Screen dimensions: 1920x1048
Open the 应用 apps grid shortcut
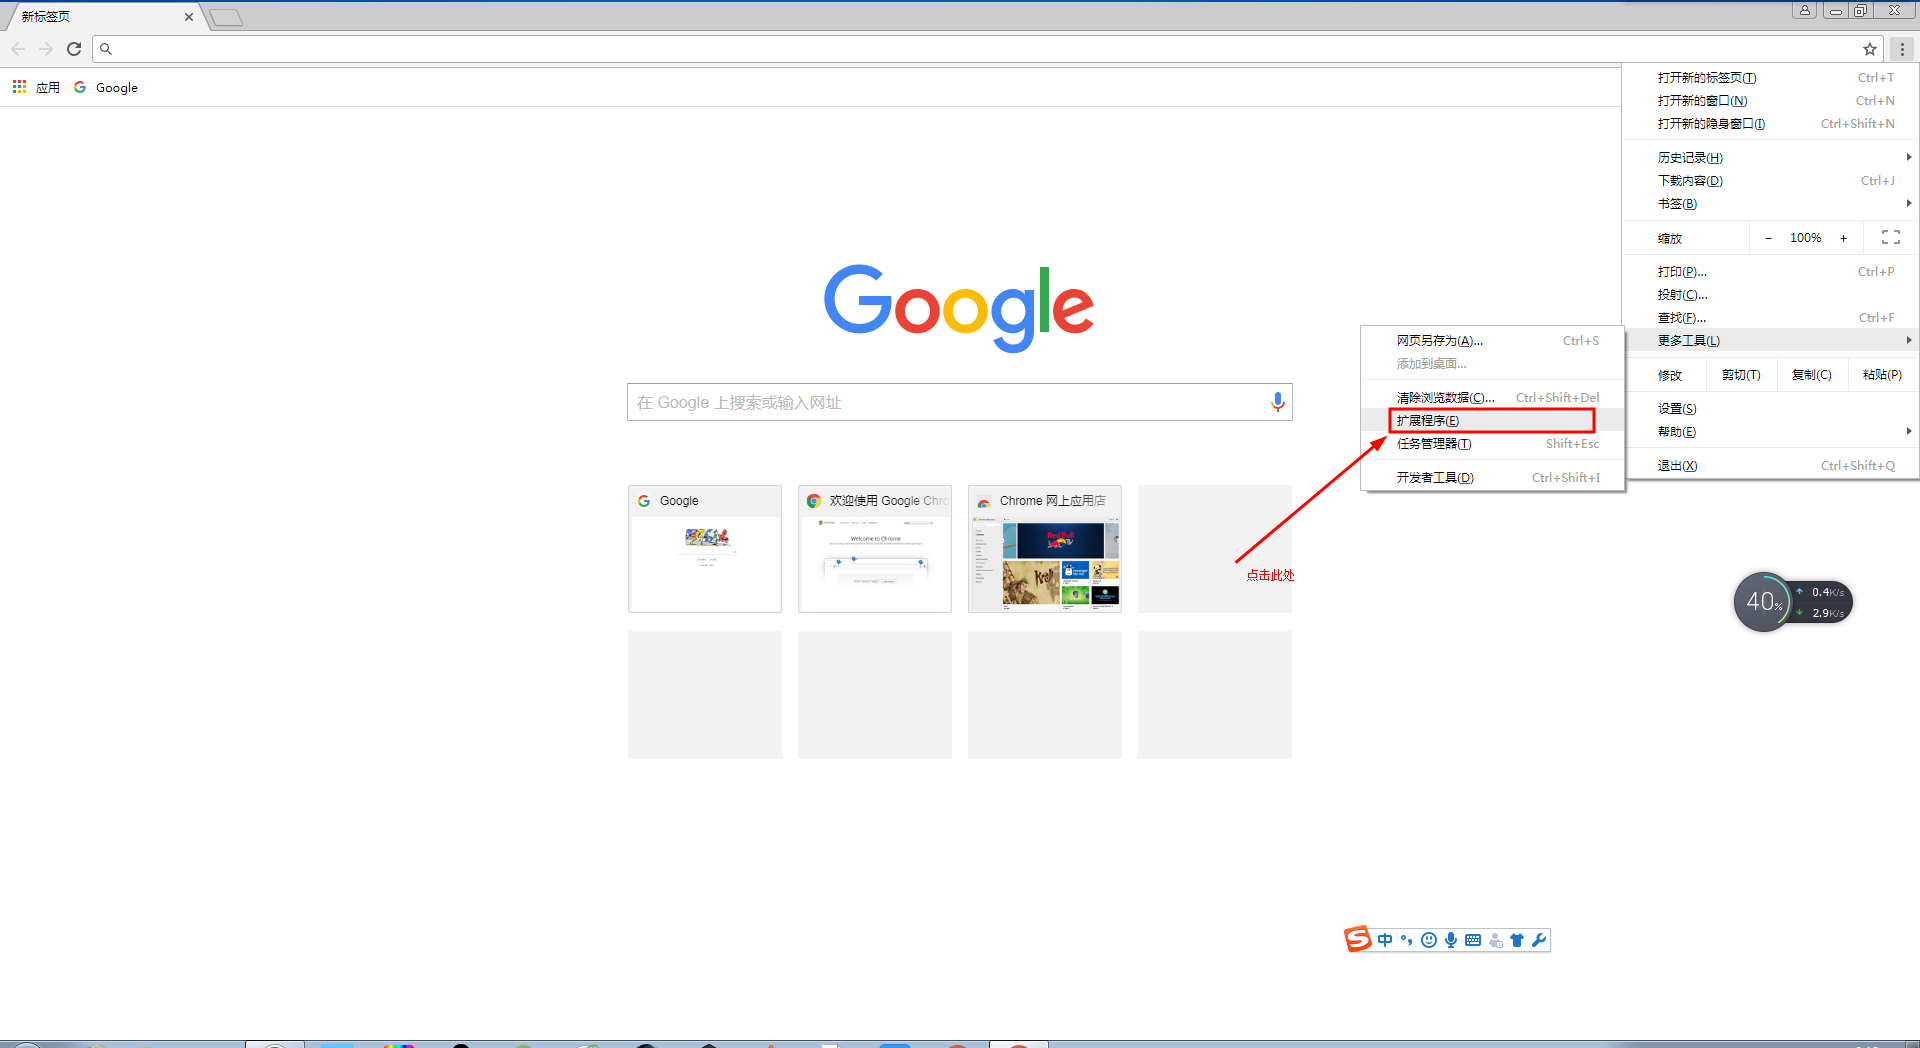(x=36, y=88)
